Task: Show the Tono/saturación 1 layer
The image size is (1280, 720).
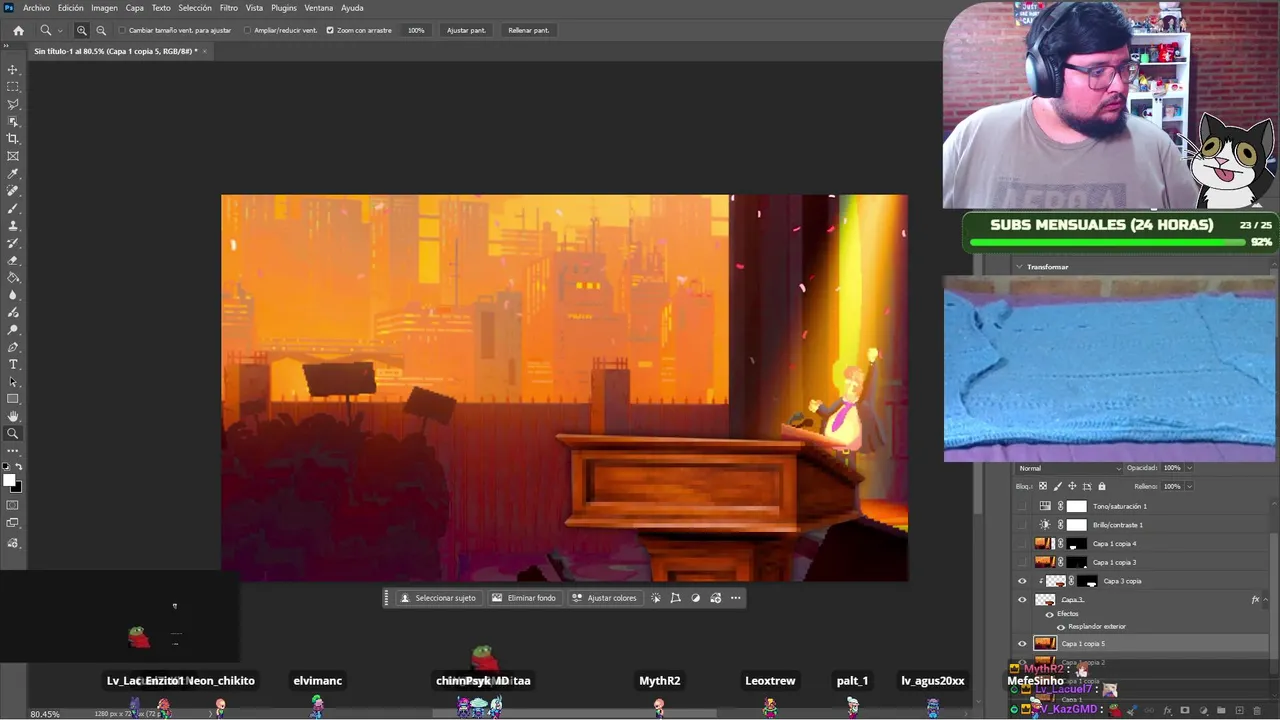Action: pyautogui.click(x=1022, y=506)
